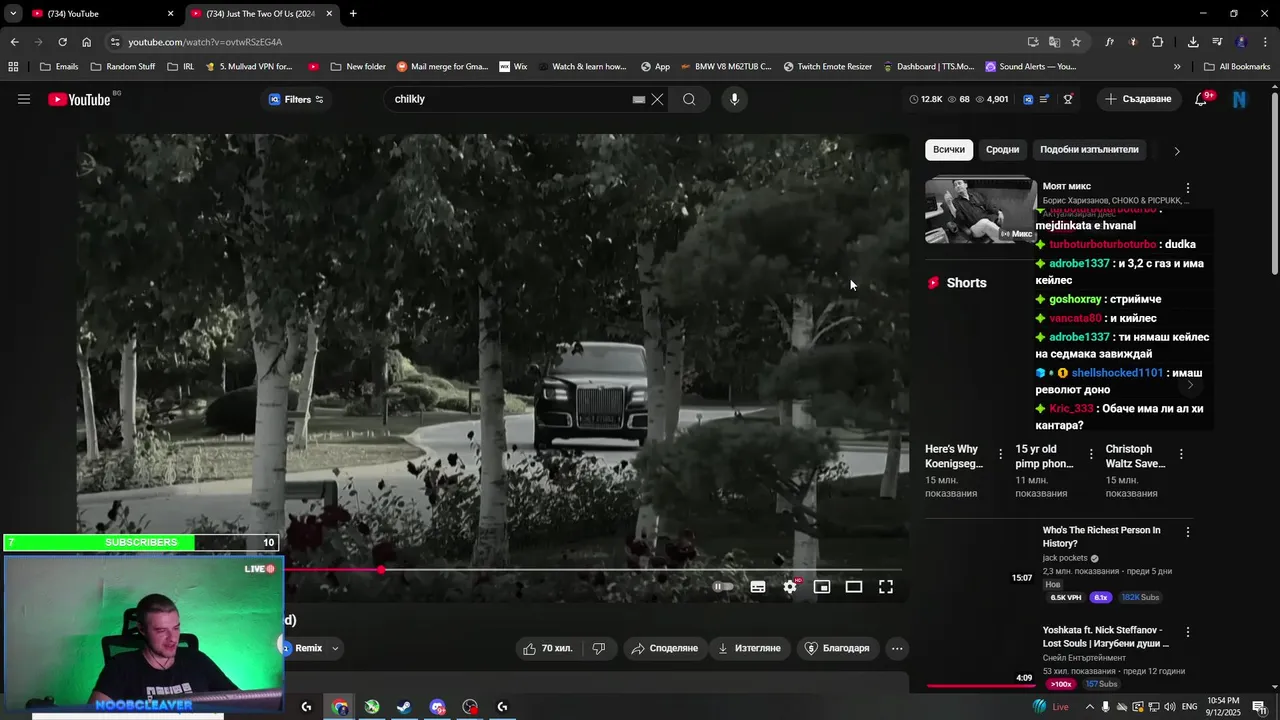Click in the chilkly search field
This screenshot has height=720, width=1280.
[510, 99]
